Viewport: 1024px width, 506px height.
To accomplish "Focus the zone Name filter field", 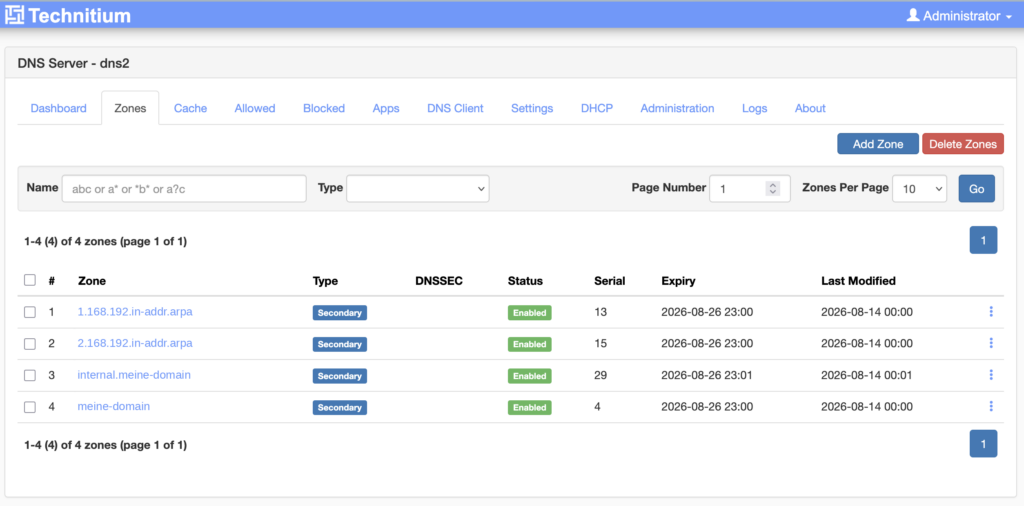I will click(x=184, y=189).
